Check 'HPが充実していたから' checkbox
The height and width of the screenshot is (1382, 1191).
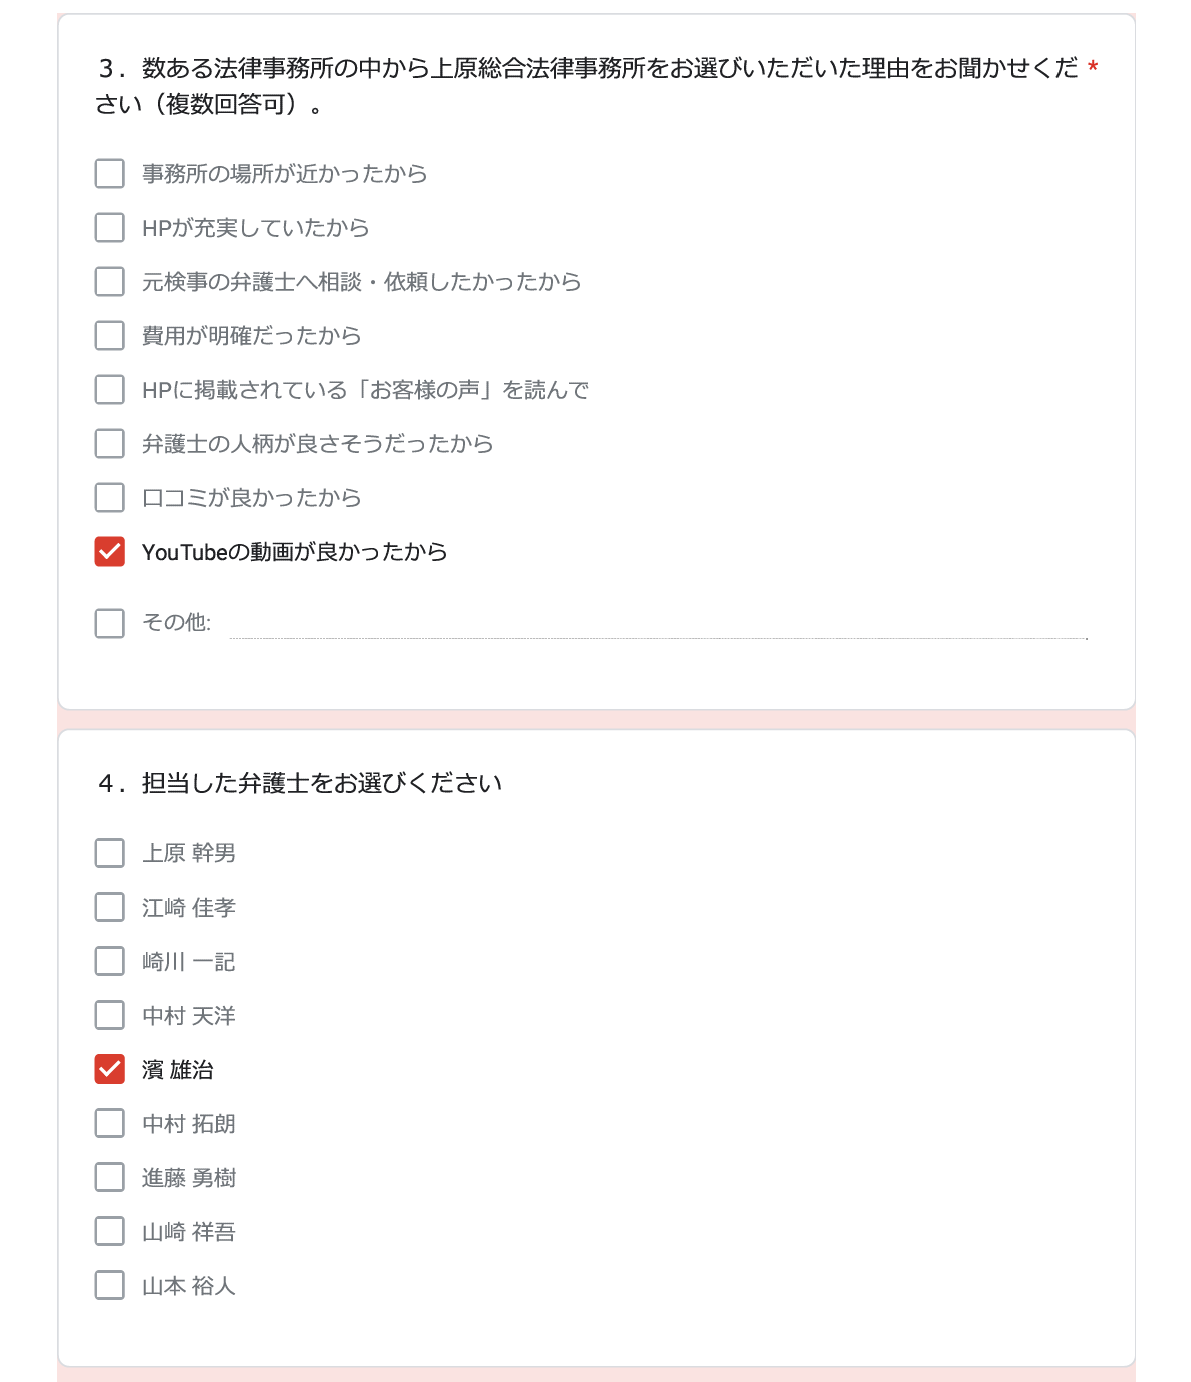point(110,228)
